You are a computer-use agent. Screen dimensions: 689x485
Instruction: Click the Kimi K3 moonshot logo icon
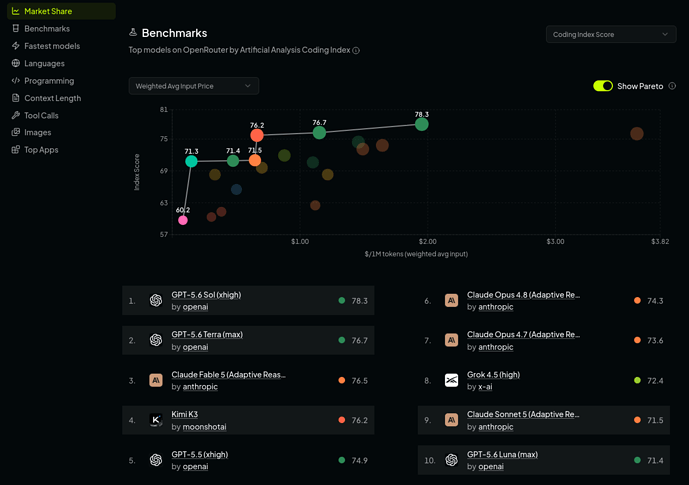[x=156, y=420]
